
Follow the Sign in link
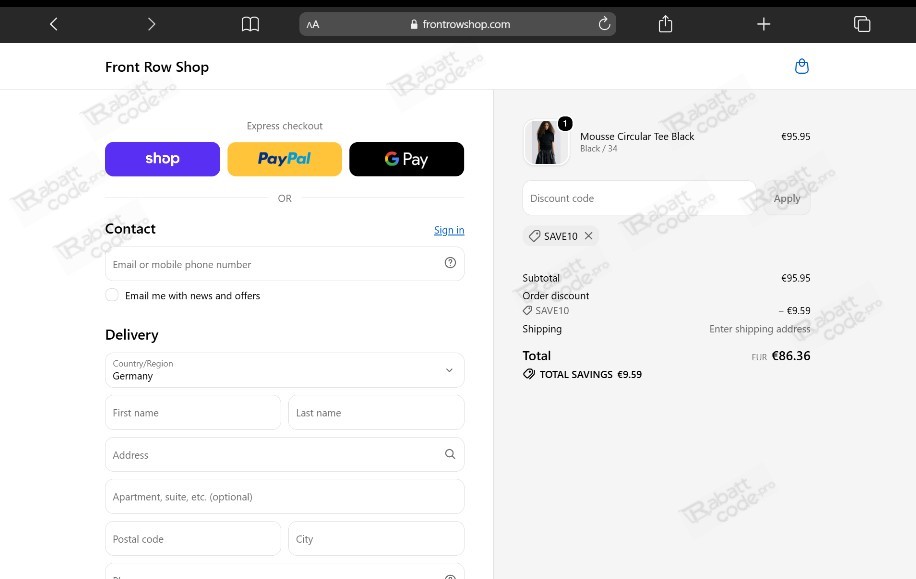449,230
